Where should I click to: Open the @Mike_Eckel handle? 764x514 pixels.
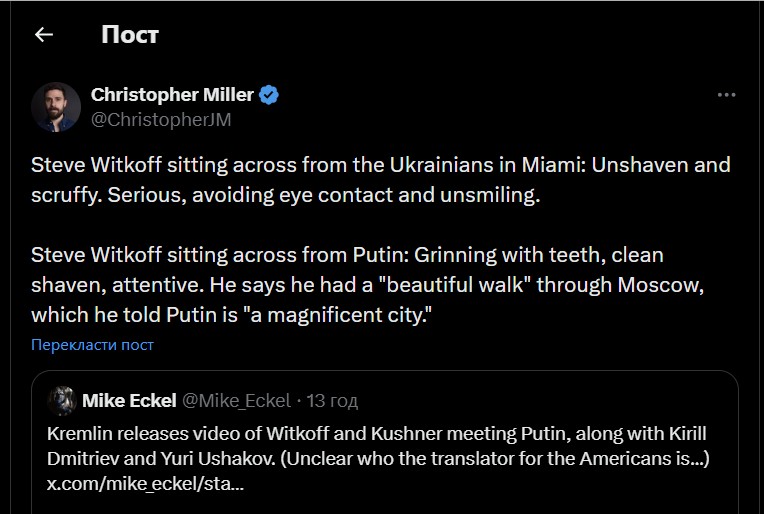pos(235,401)
